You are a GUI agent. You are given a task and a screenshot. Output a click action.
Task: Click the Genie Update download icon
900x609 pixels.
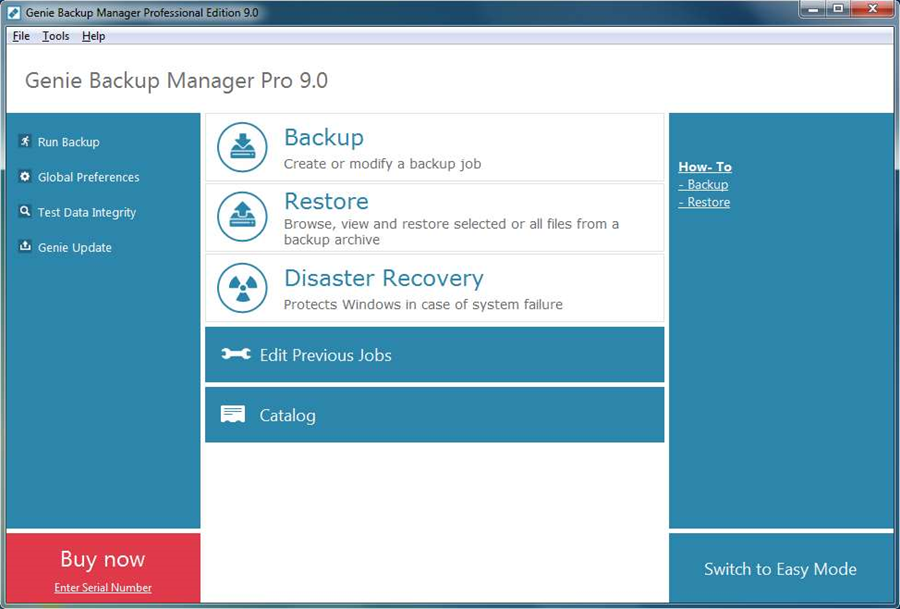coord(25,247)
